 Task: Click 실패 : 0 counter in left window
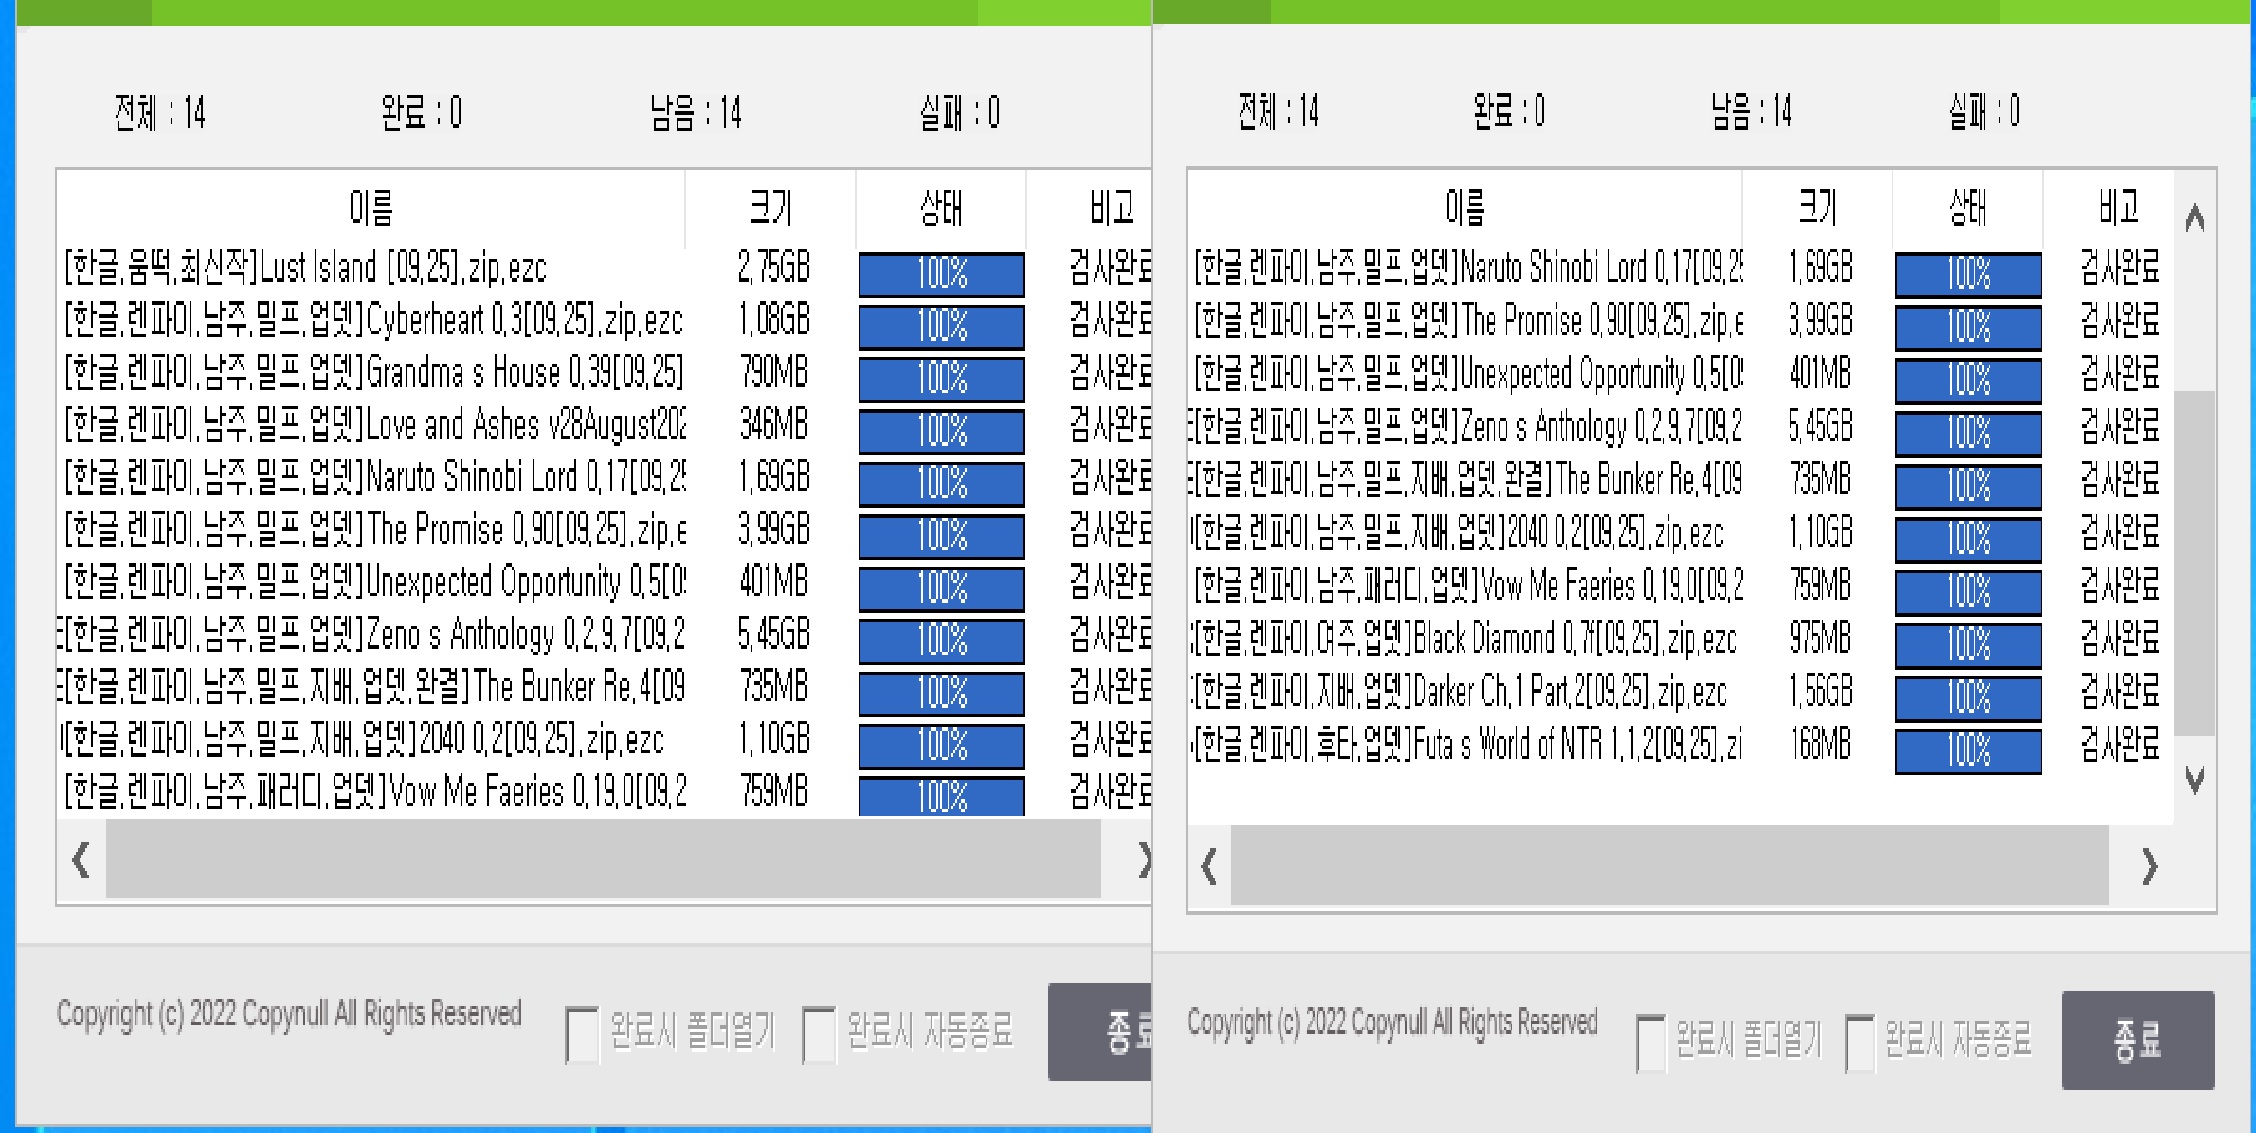click(x=959, y=113)
